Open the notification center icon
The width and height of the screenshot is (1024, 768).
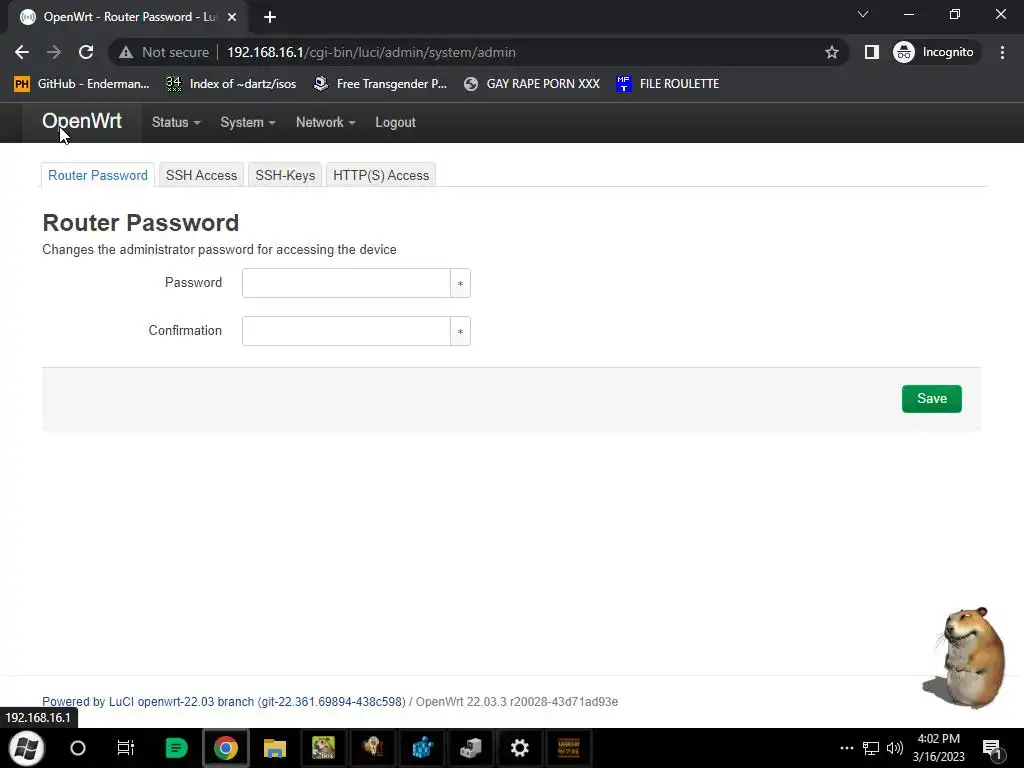point(992,748)
